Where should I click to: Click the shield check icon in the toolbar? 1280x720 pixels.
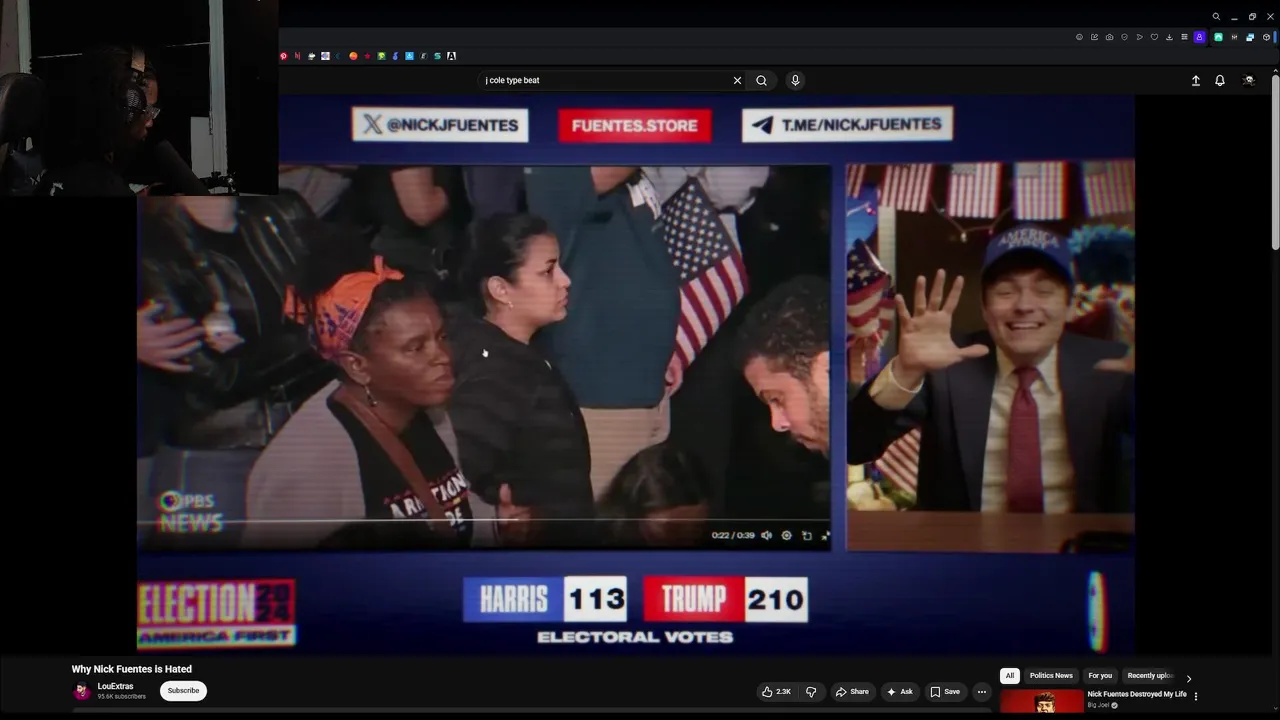point(1124,37)
